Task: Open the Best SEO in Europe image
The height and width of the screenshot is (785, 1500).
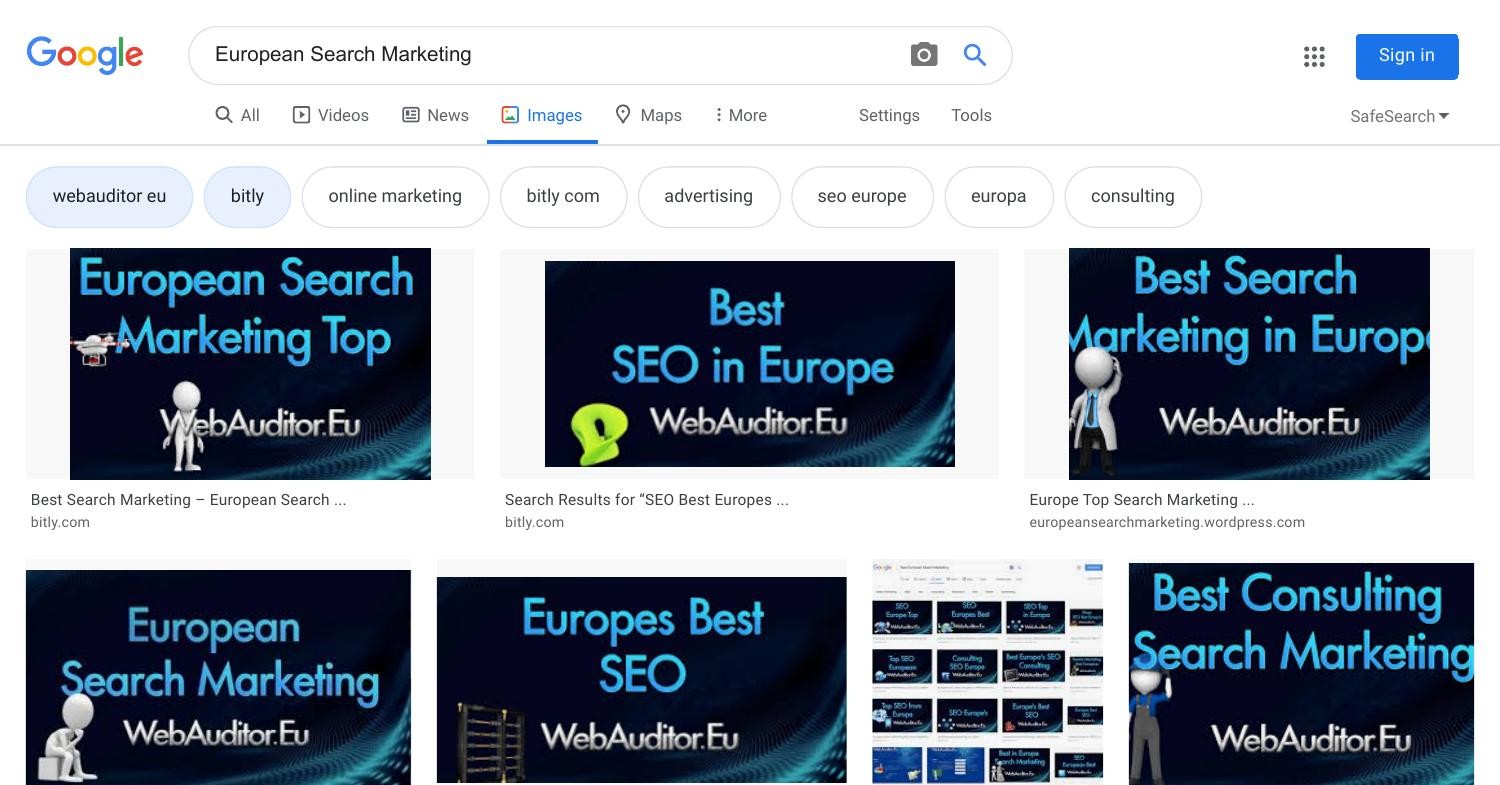Action: (749, 364)
